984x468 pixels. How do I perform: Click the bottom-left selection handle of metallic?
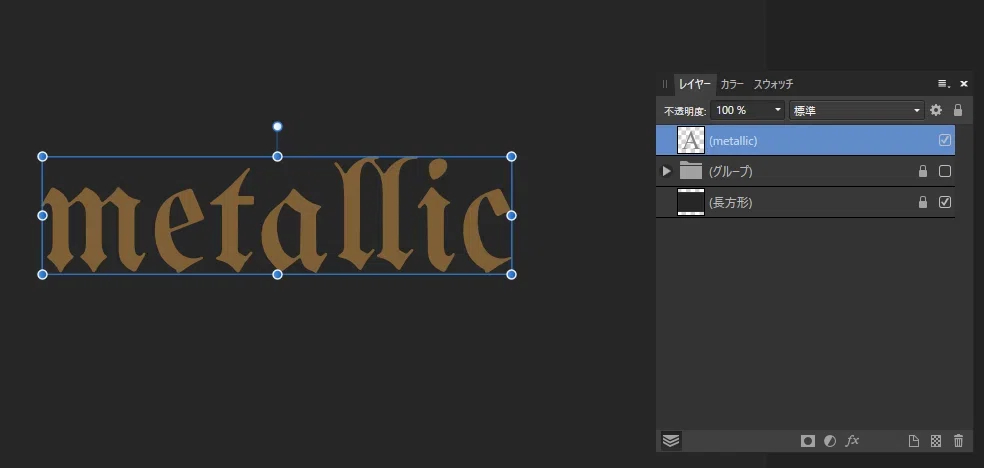pos(43,274)
